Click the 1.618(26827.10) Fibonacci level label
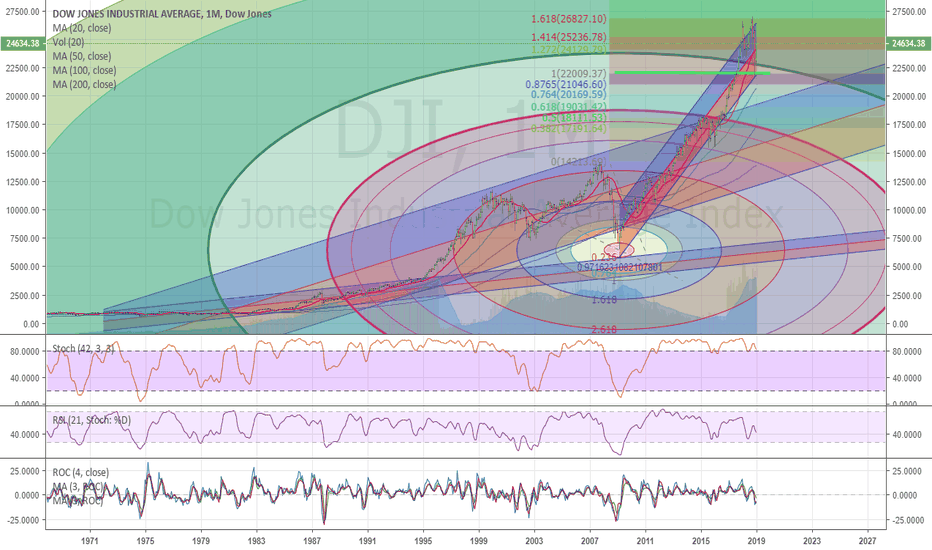Viewport: 932px width, 550px height. [x=569, y=20]
